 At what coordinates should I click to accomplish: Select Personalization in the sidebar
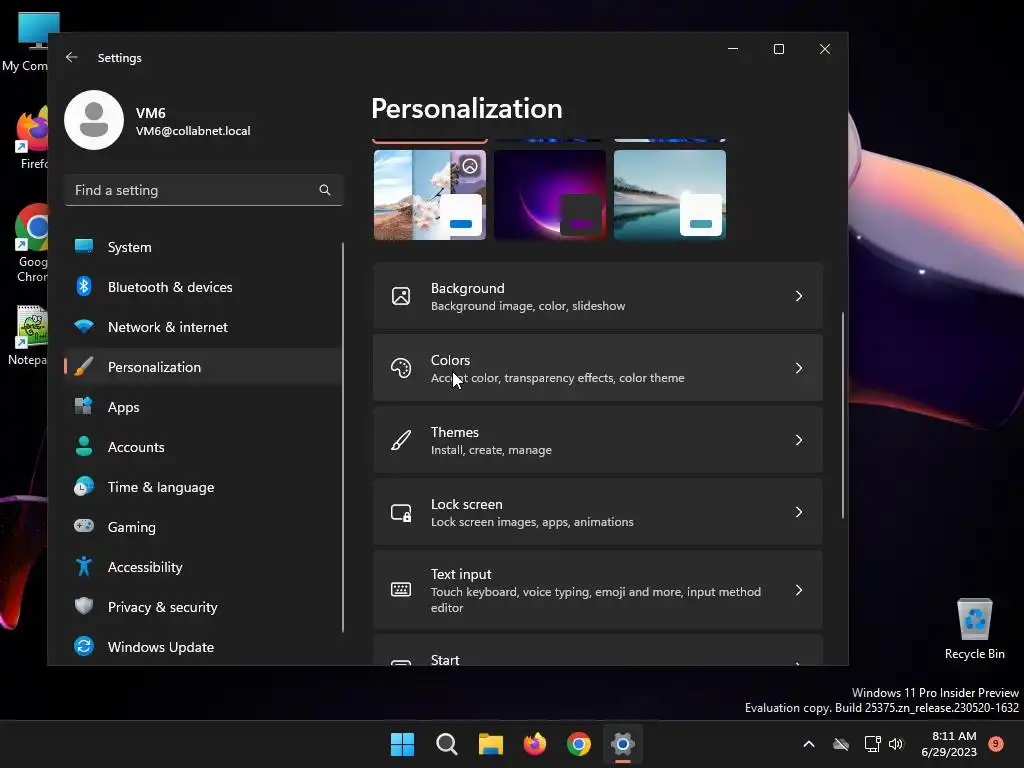pyautogui.click(x=203, y=367)
